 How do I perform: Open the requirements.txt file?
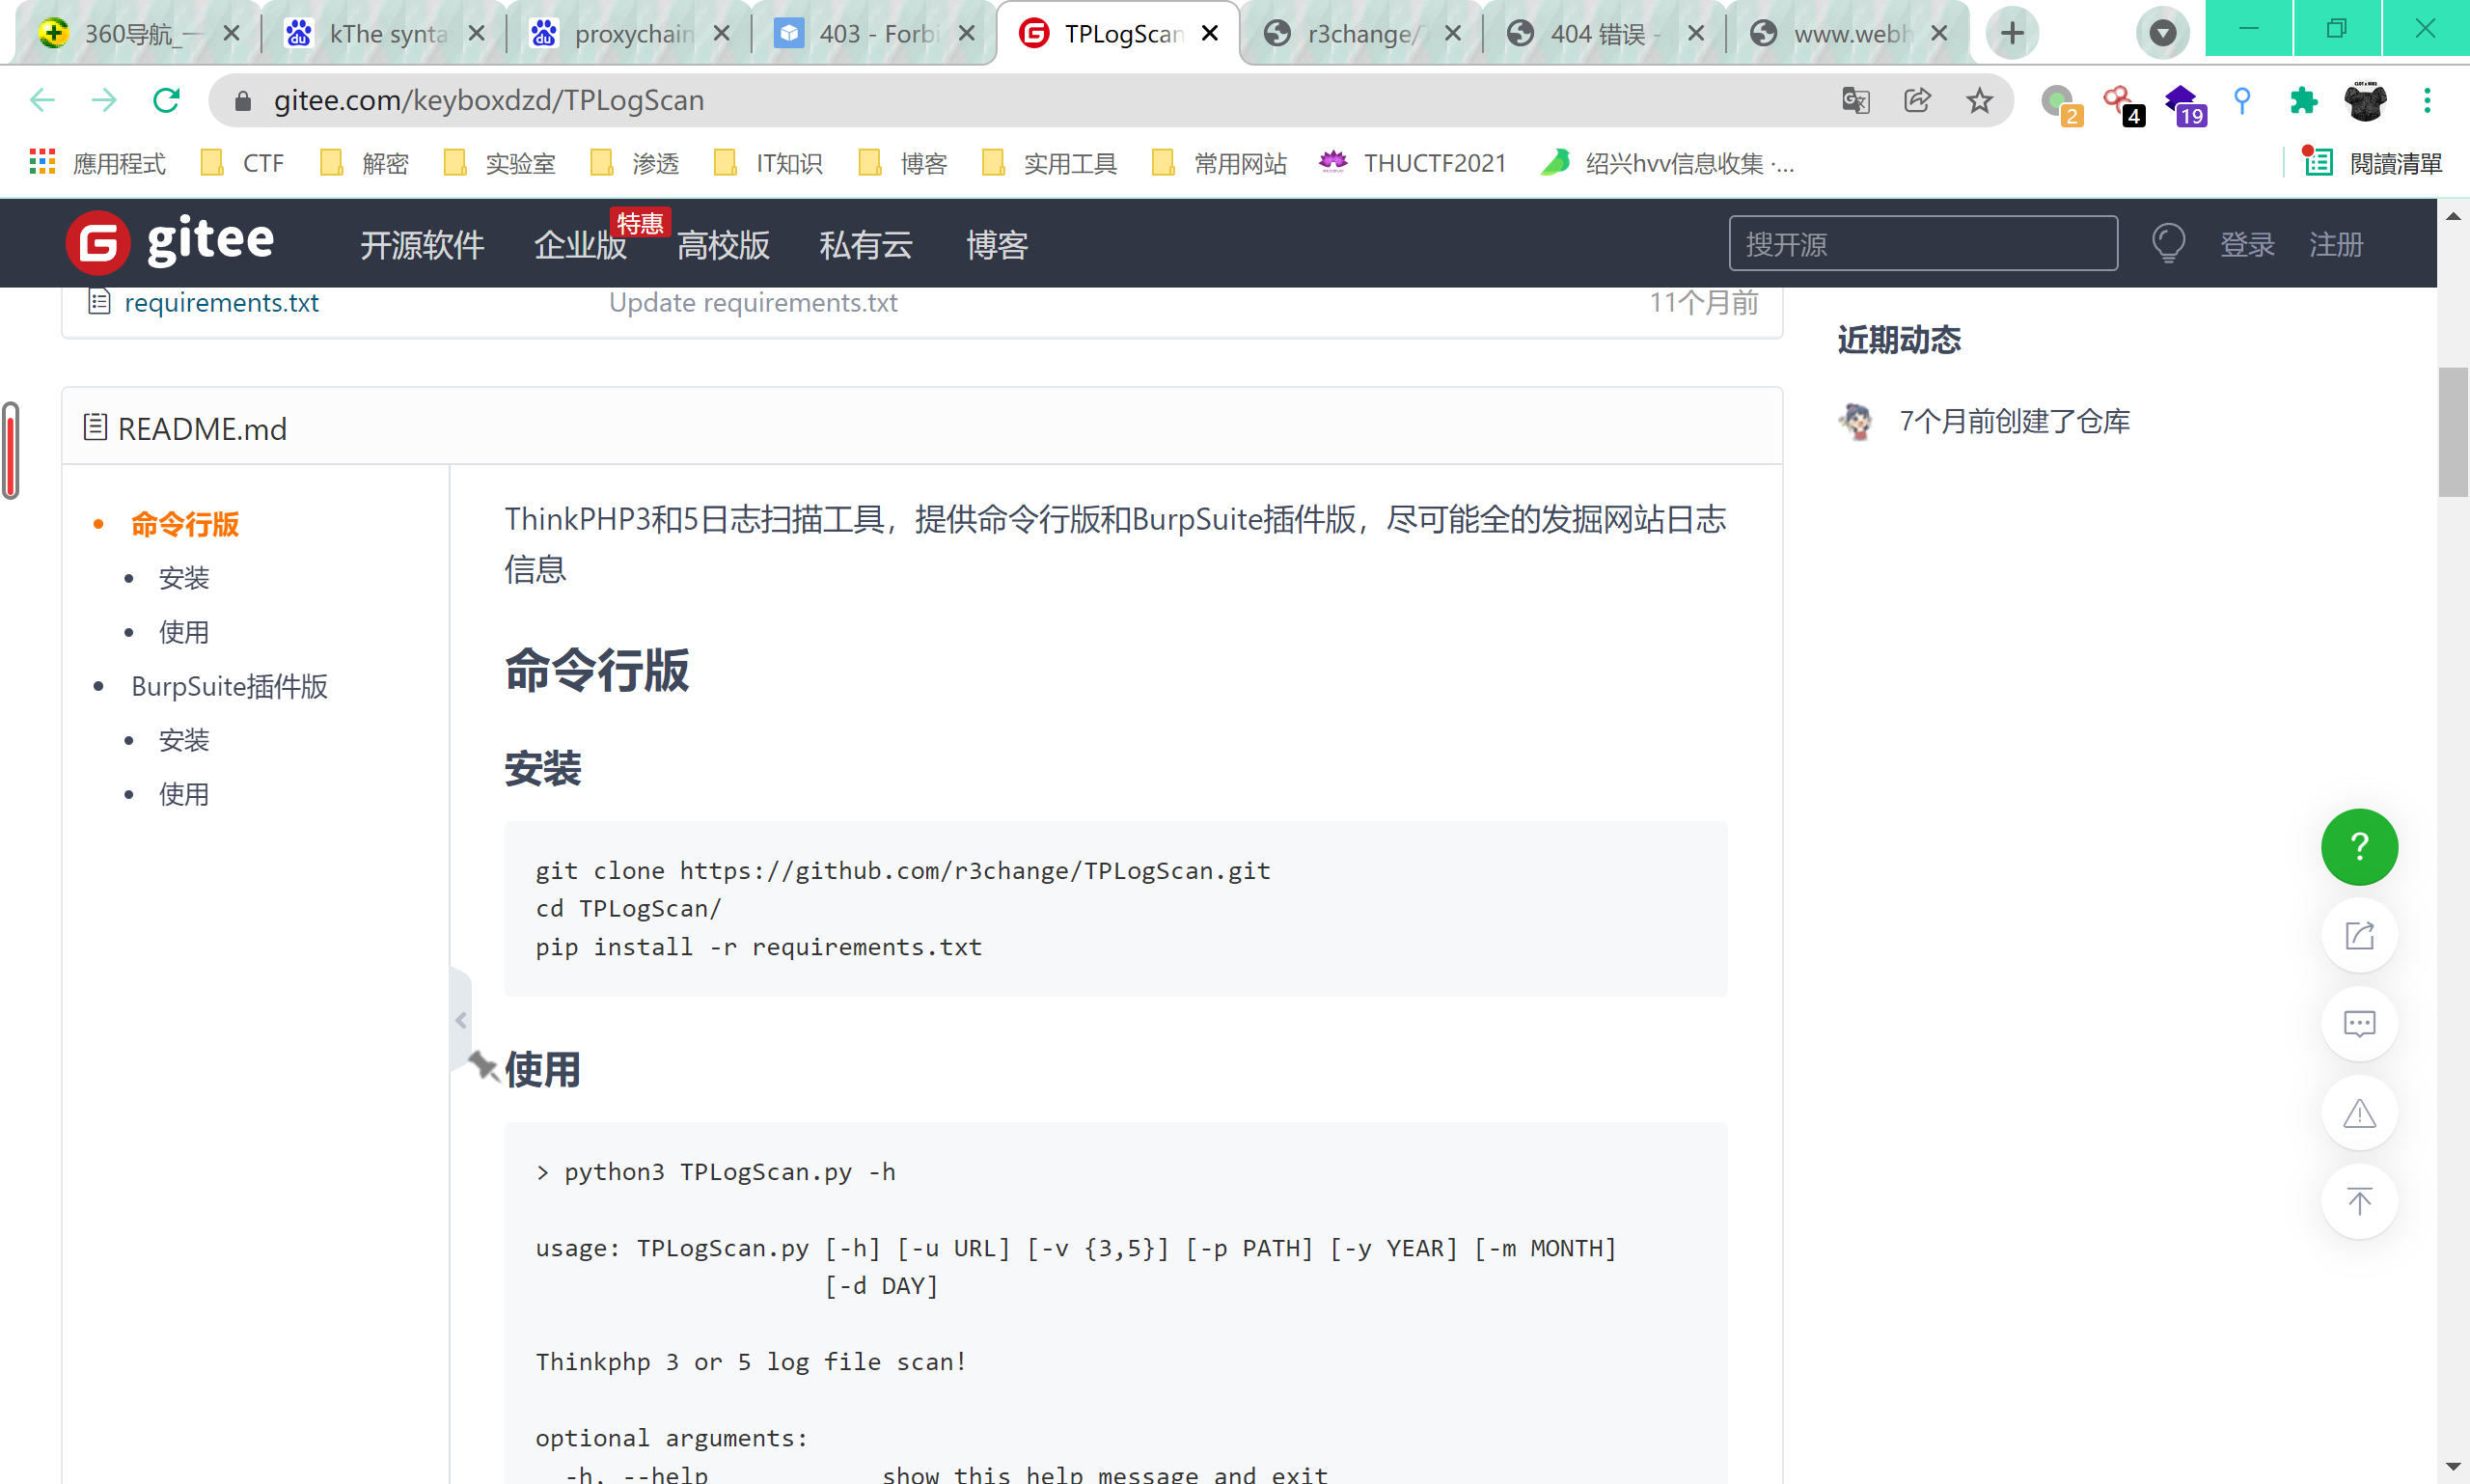point(221,303)
